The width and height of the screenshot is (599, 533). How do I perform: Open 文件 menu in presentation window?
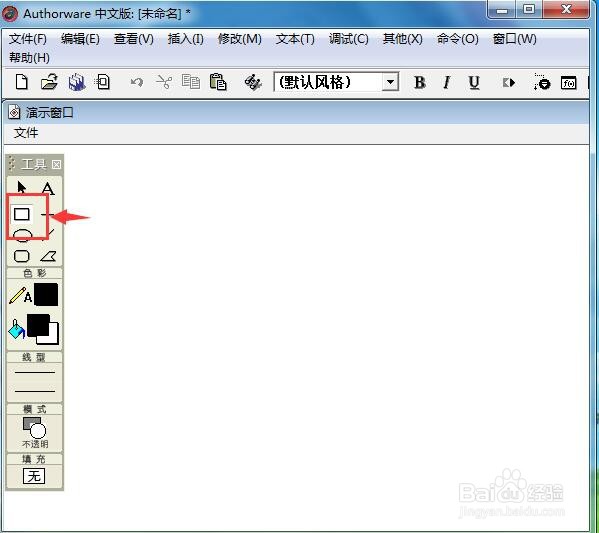click(26, 133)
